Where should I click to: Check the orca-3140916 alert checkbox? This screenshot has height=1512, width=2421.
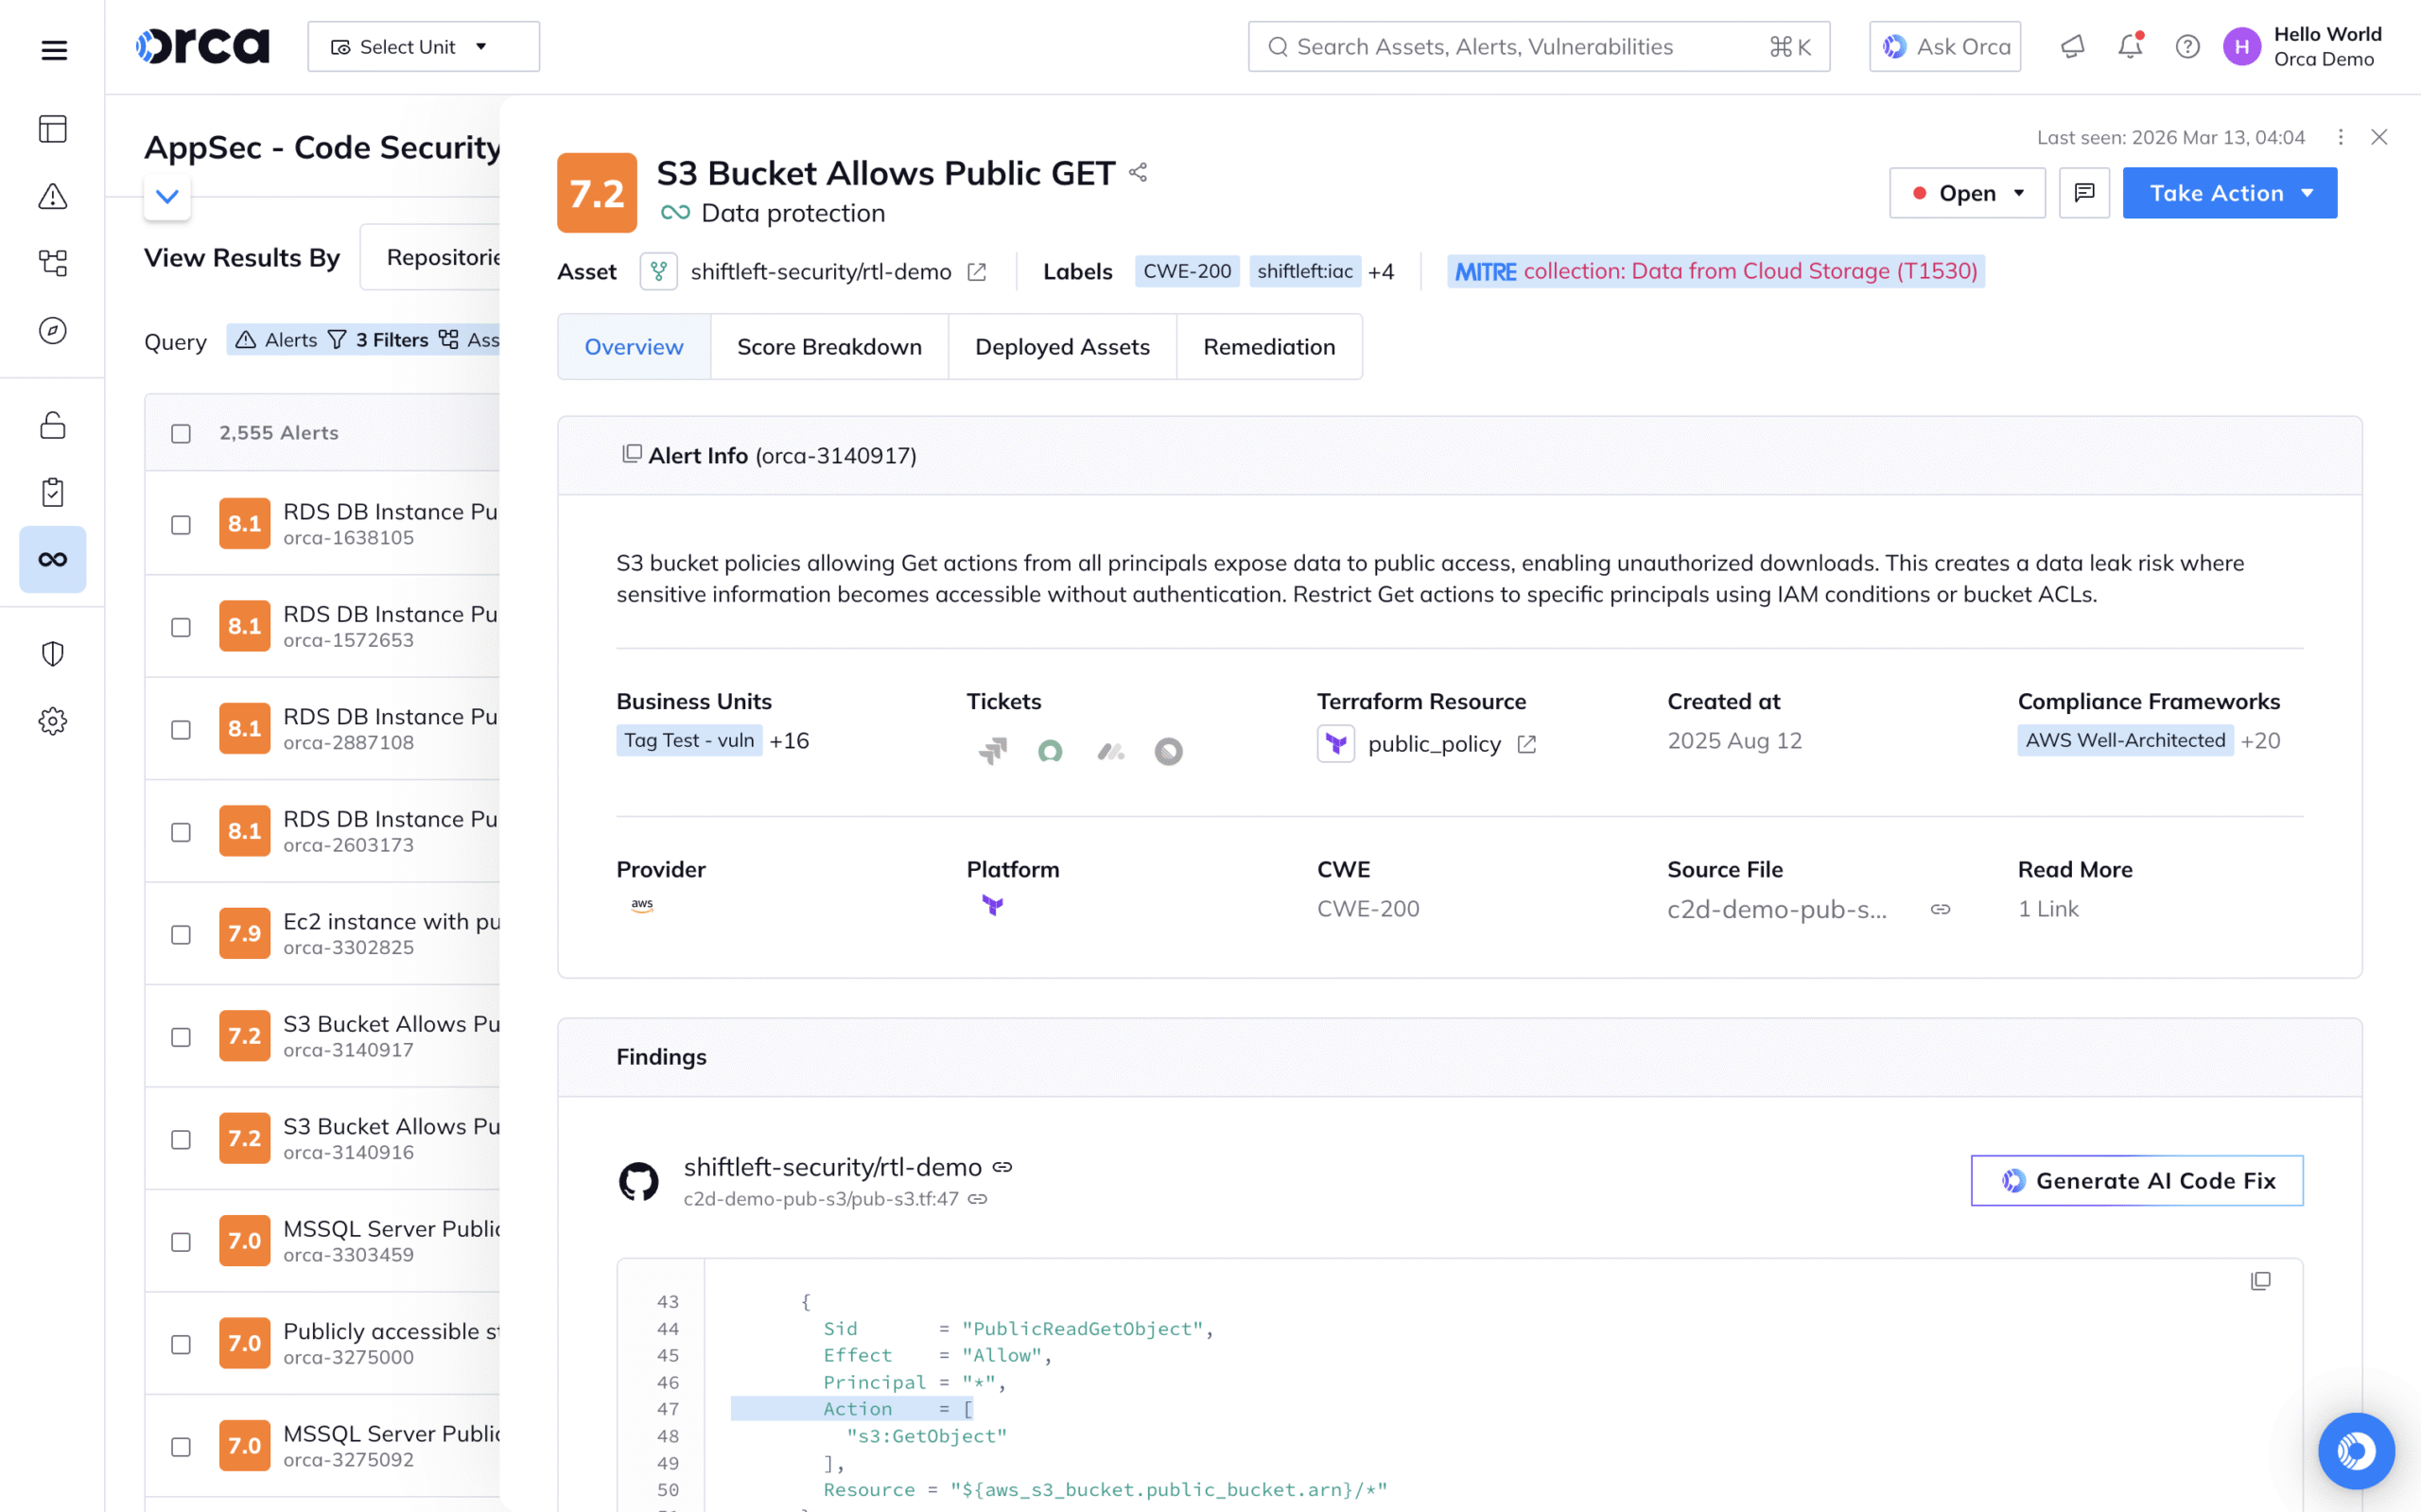point(181,1139)
